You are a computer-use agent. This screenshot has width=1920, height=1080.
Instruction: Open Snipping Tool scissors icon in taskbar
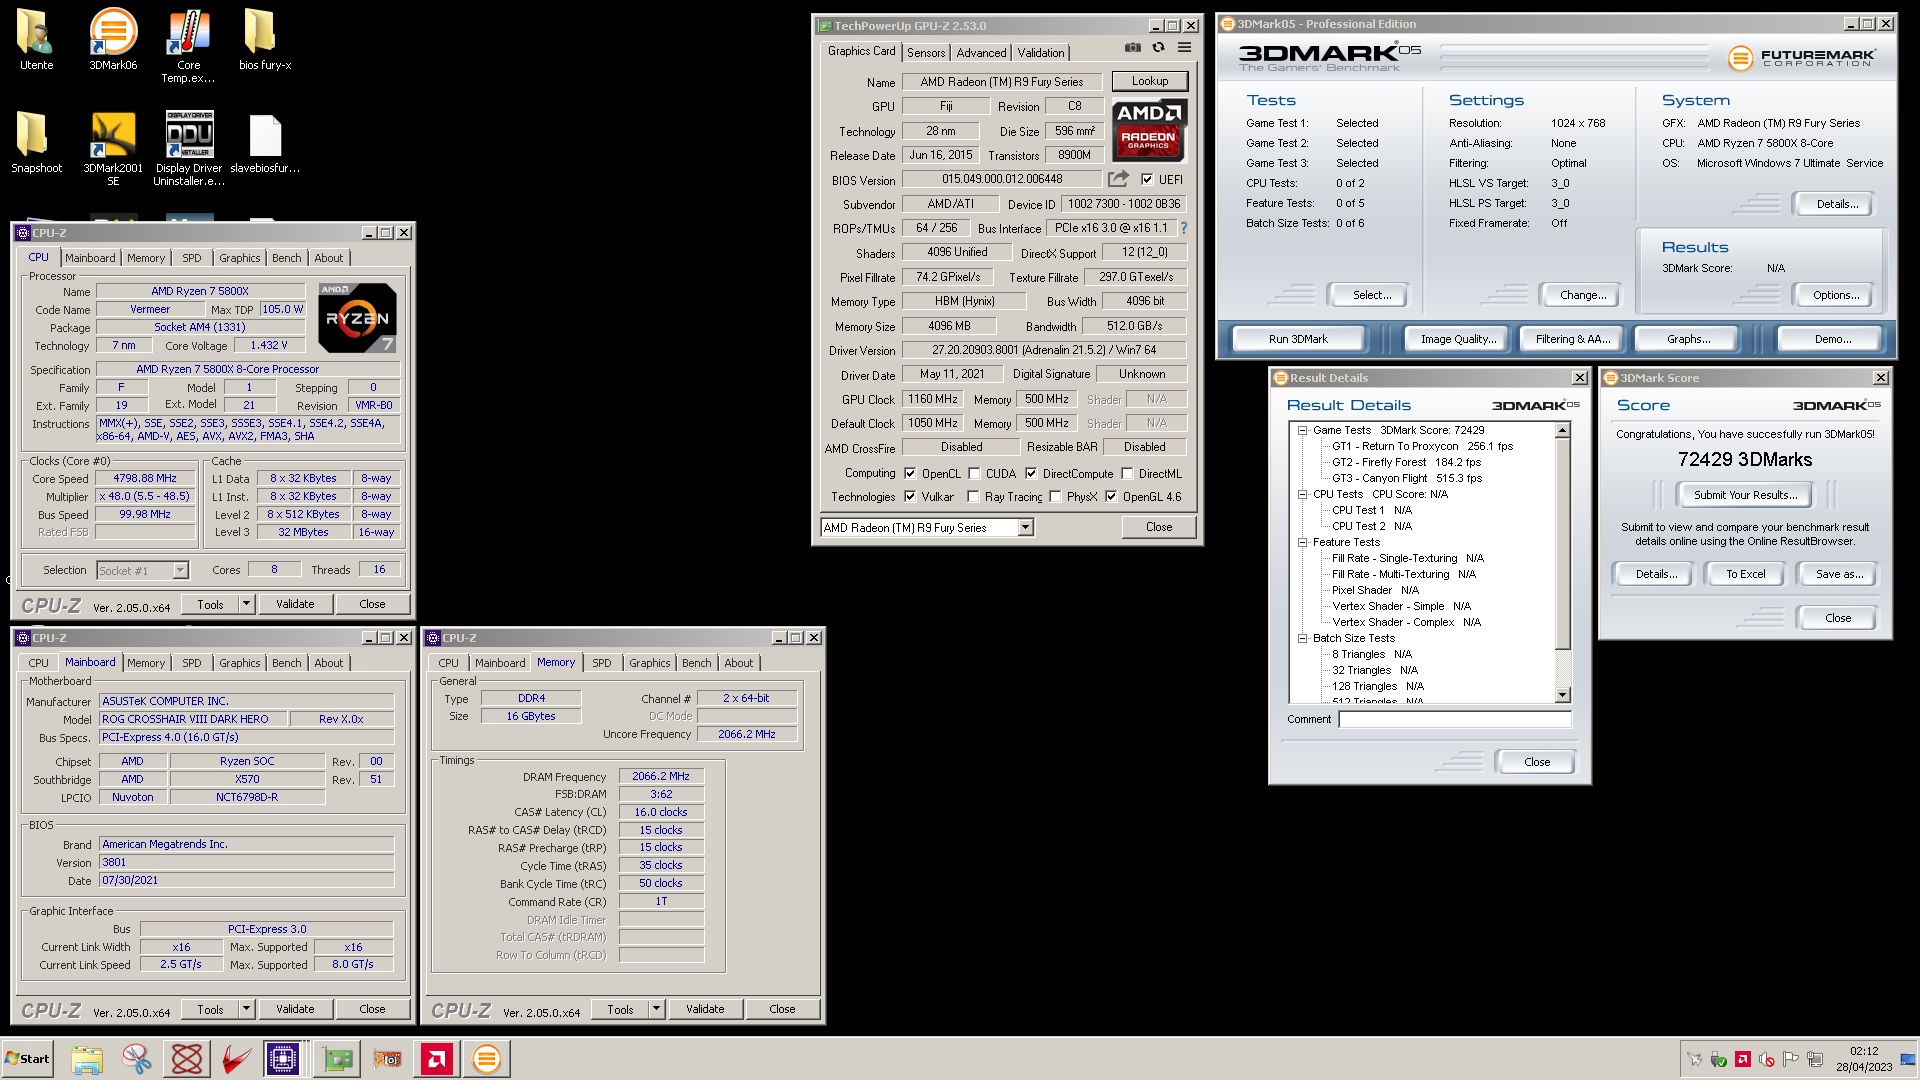[x=137, y=1059]
